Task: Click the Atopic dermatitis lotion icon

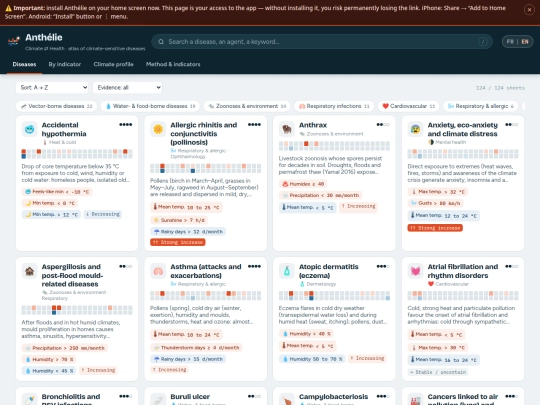Action: click(287, 271)
